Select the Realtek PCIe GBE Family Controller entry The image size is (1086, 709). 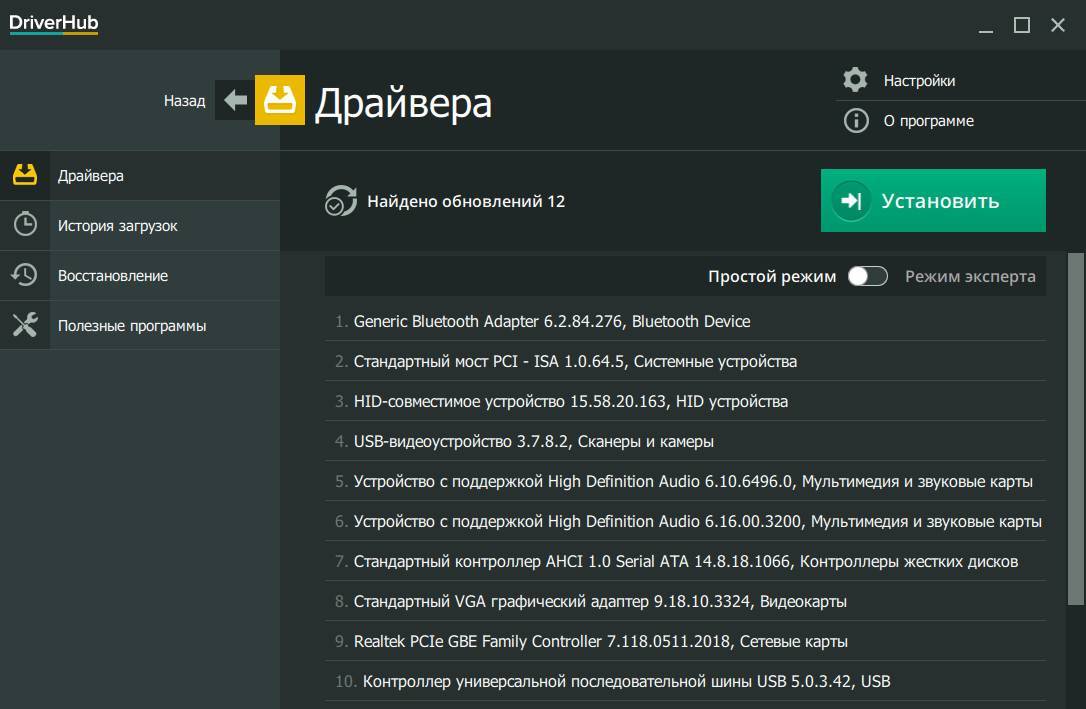point(600,641)
